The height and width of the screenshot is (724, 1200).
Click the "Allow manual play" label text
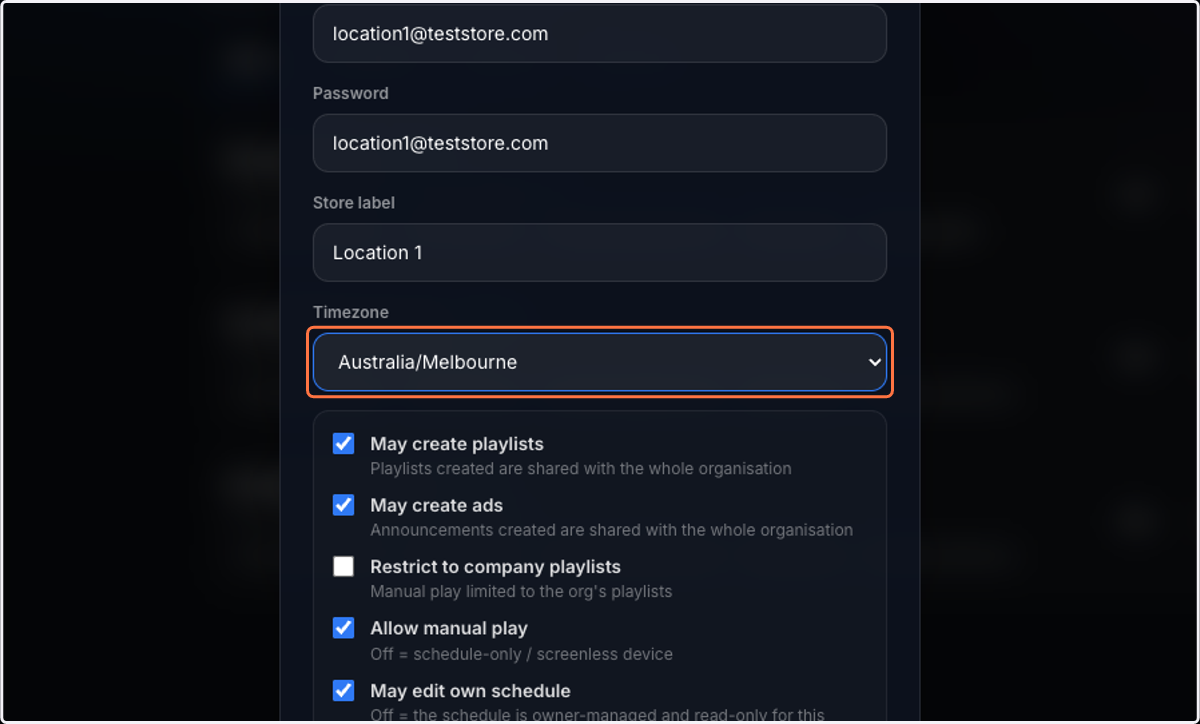pos(449,629)
